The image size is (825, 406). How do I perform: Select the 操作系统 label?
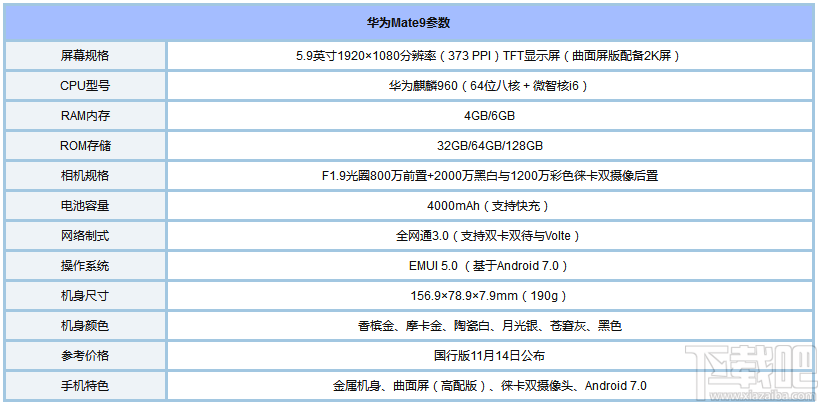[85, 266]
